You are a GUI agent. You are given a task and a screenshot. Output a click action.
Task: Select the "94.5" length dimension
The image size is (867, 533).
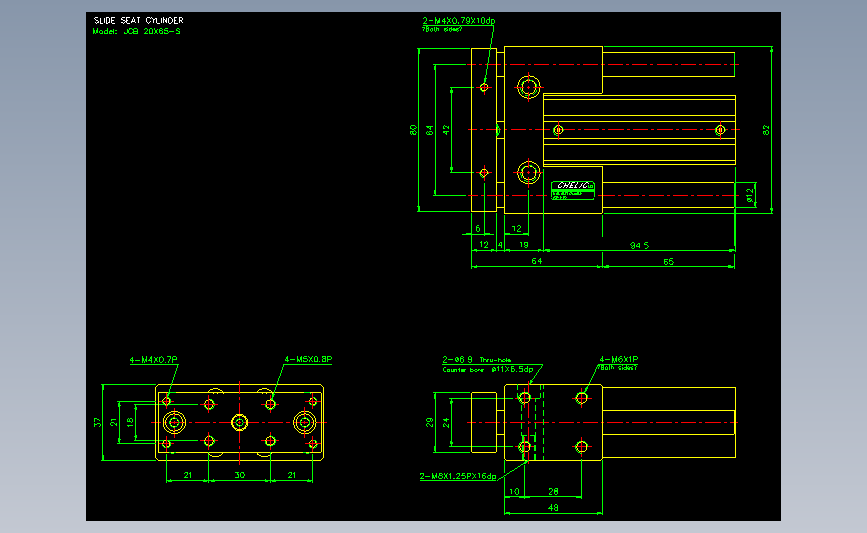click(x=639, y=245)
